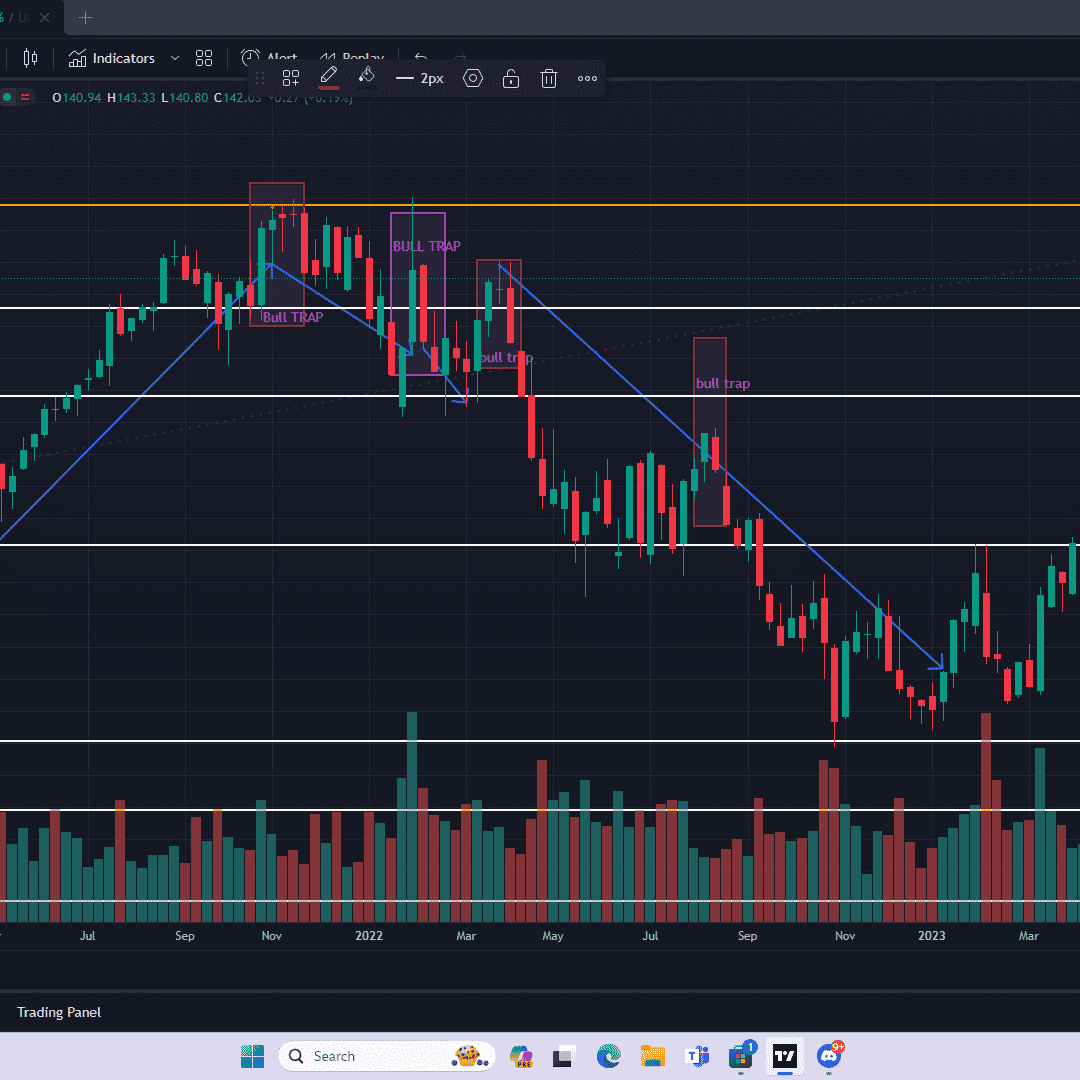Select the BULL TRAP purple rectangle label

pyautogui.click(x=426, y=246)
